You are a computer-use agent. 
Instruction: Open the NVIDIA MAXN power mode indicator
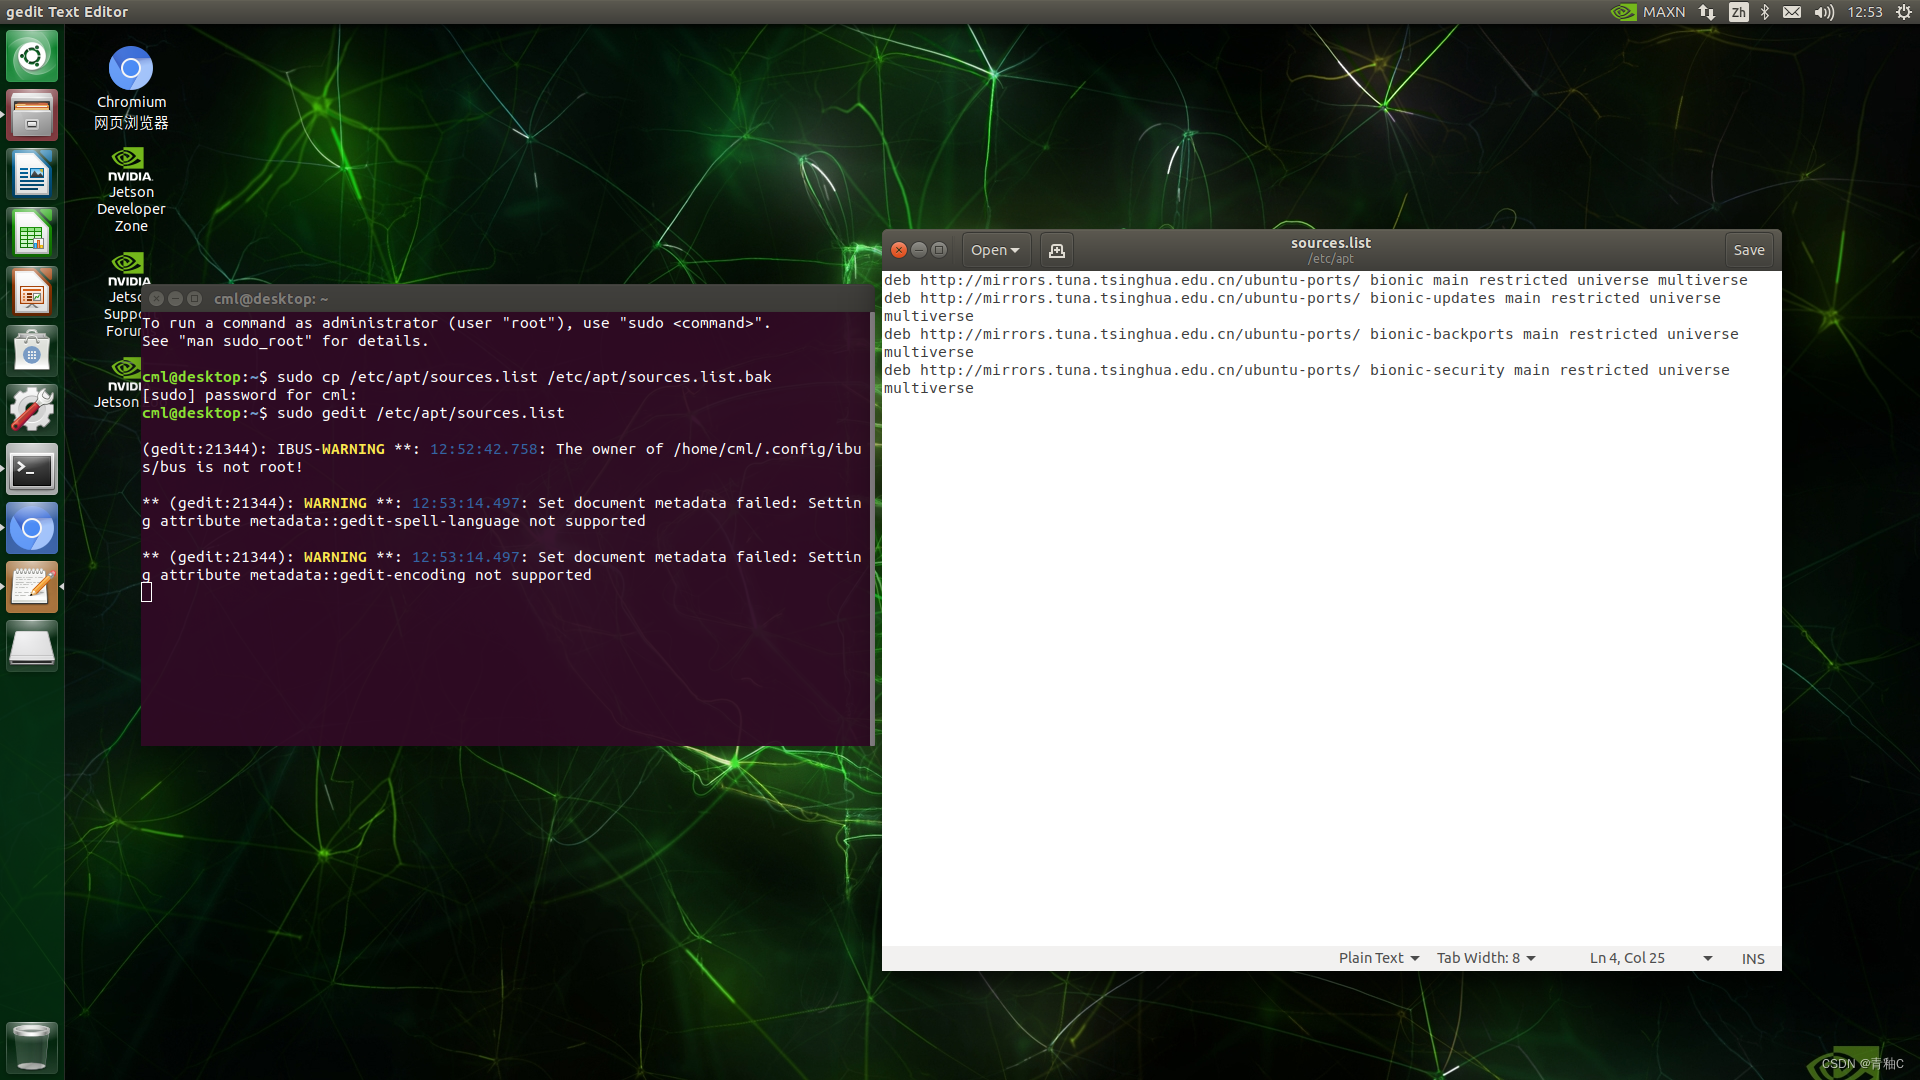(1647, 12)
